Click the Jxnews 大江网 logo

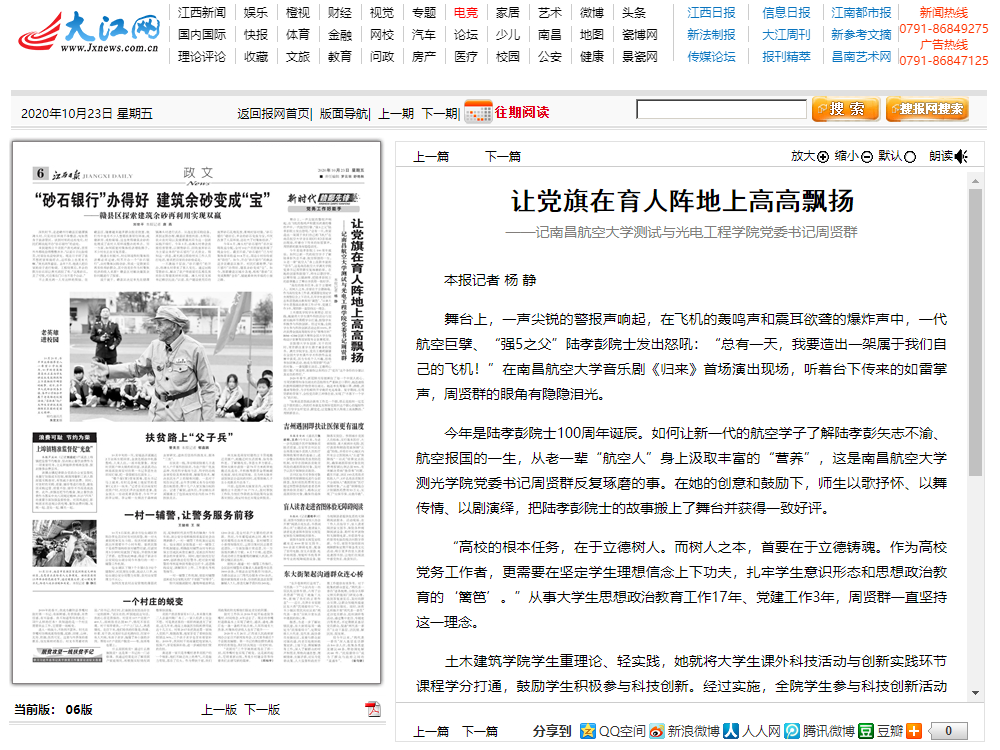coord(88,34)
